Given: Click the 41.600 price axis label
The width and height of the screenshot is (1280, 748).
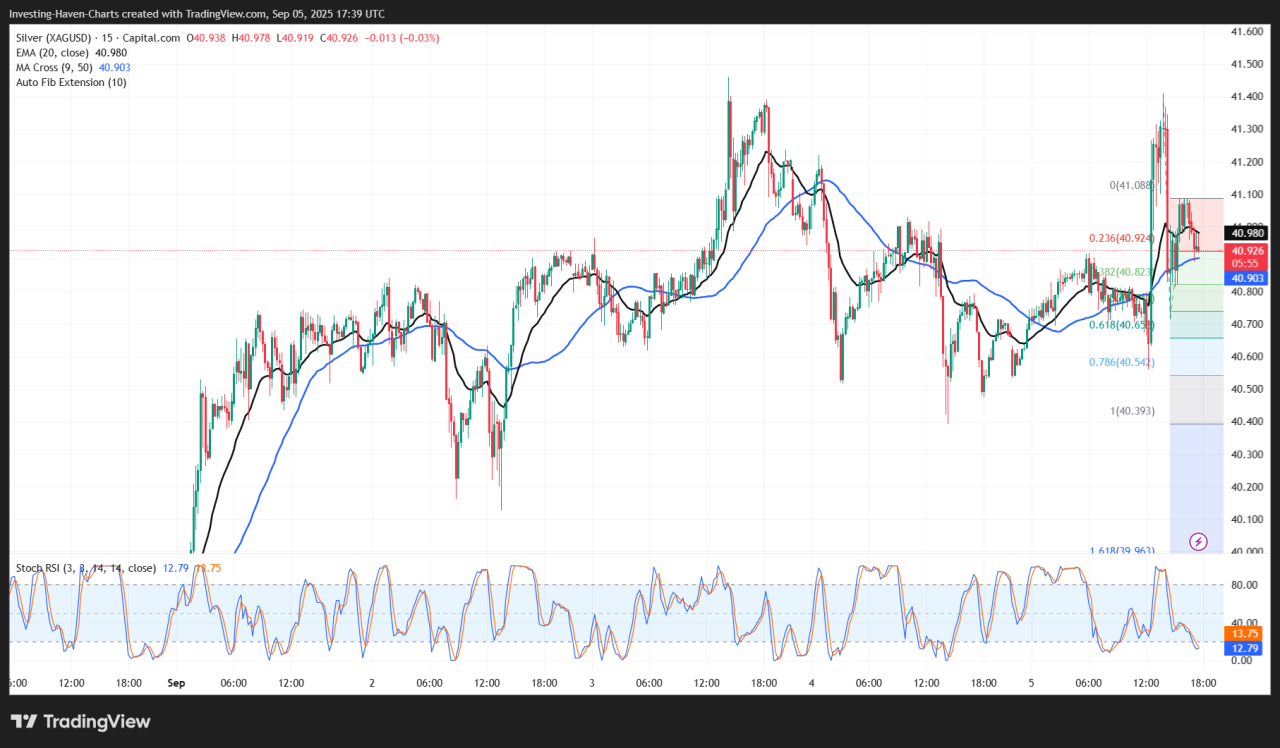Looking at the screenshot, I should [1246, 32].
